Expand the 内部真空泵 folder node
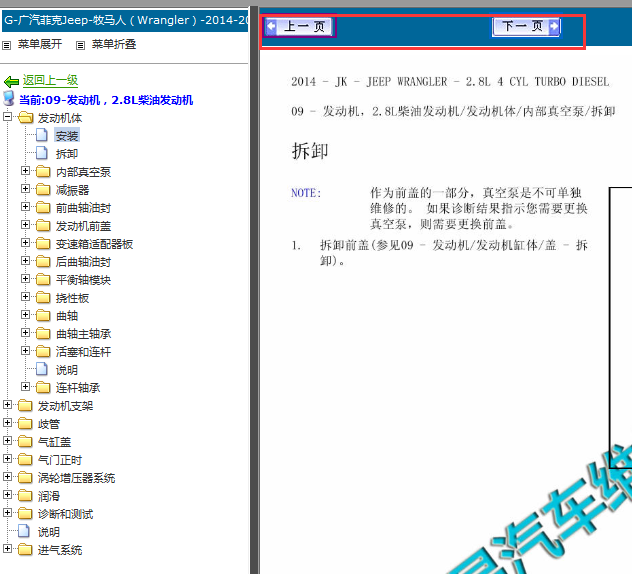632x574 pixels. [x=25, y=171]
